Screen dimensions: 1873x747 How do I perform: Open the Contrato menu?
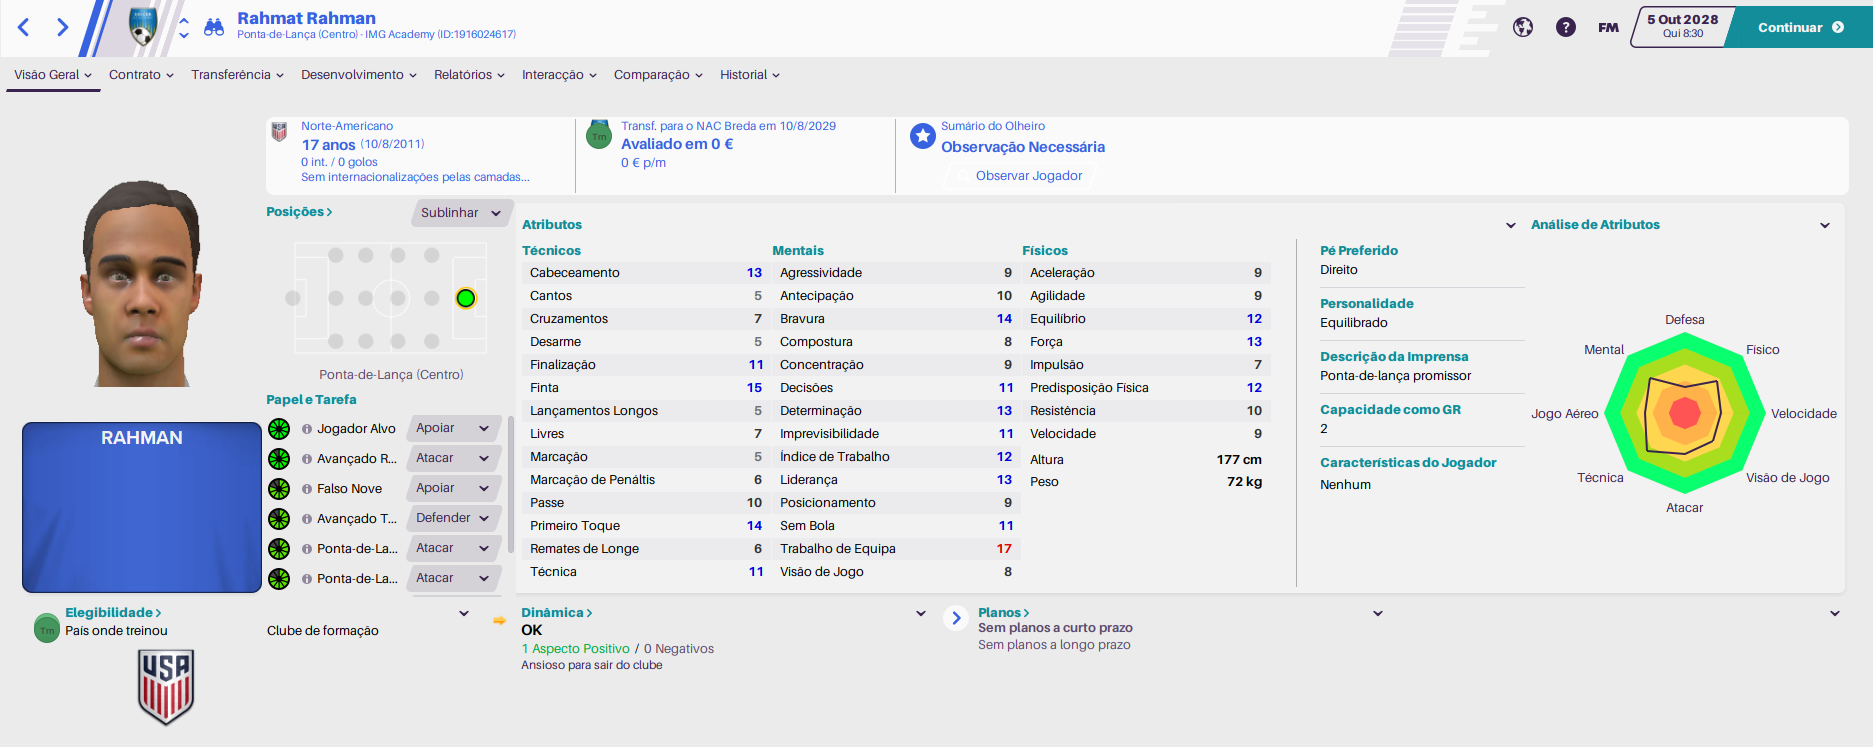click(x=141, y=75)
